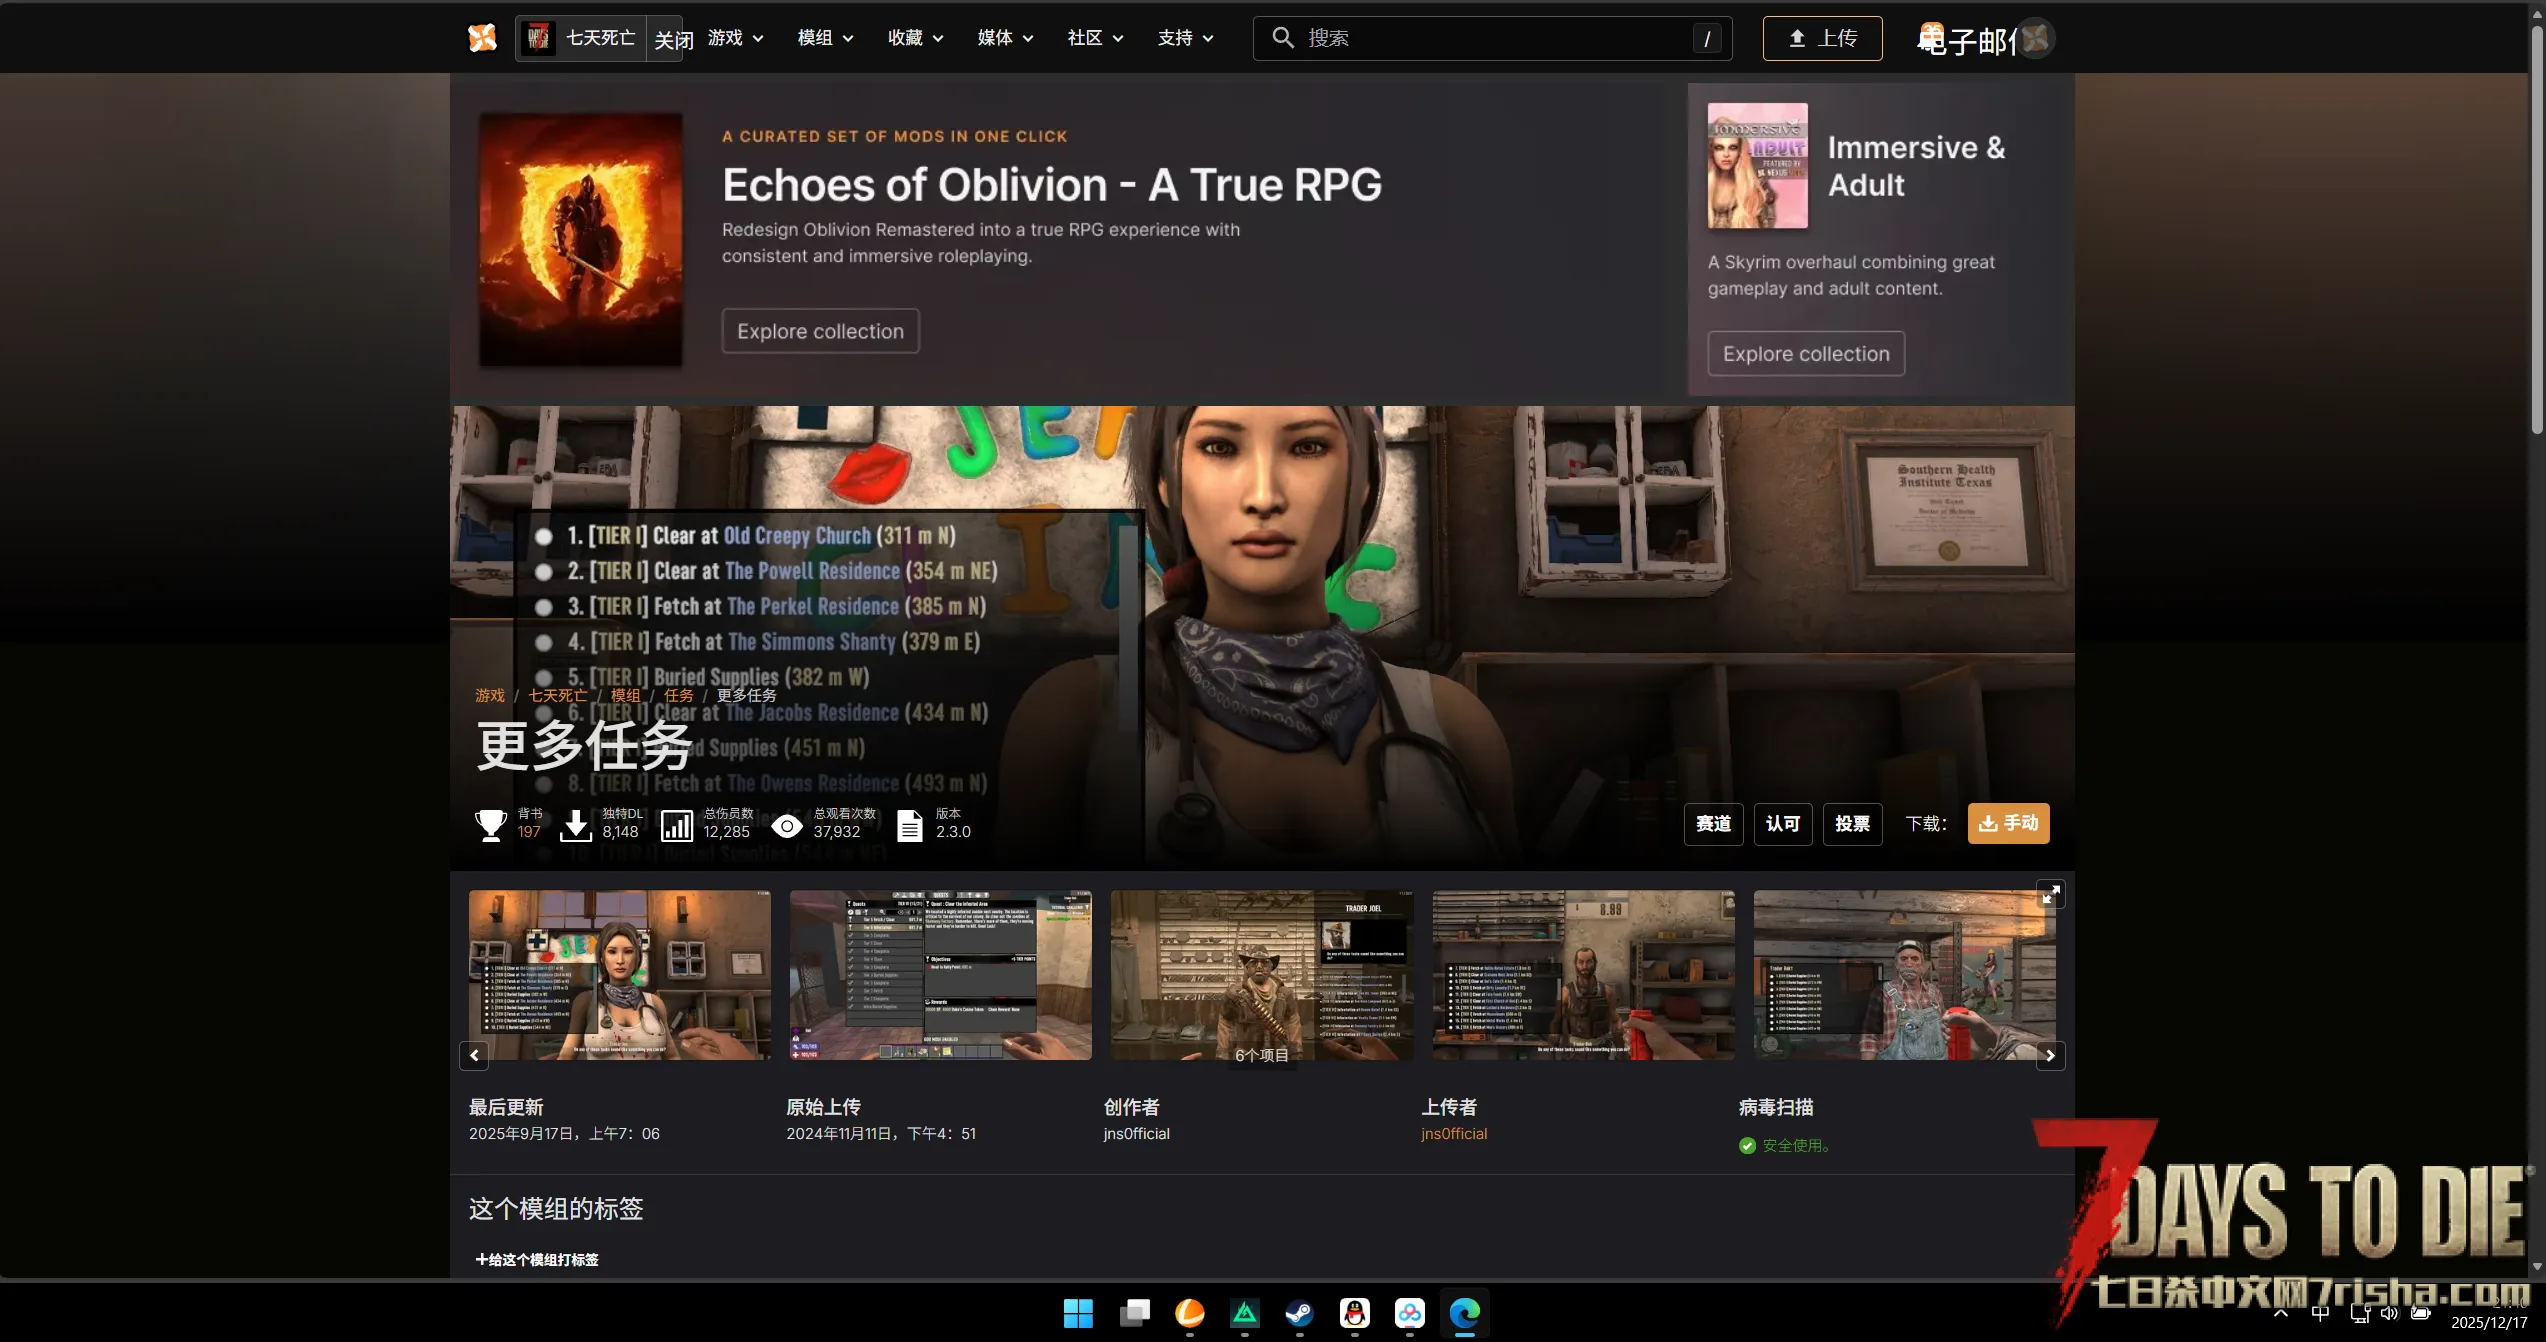
Task: Click the Windows Start button
Action: coord(1078,1313)
